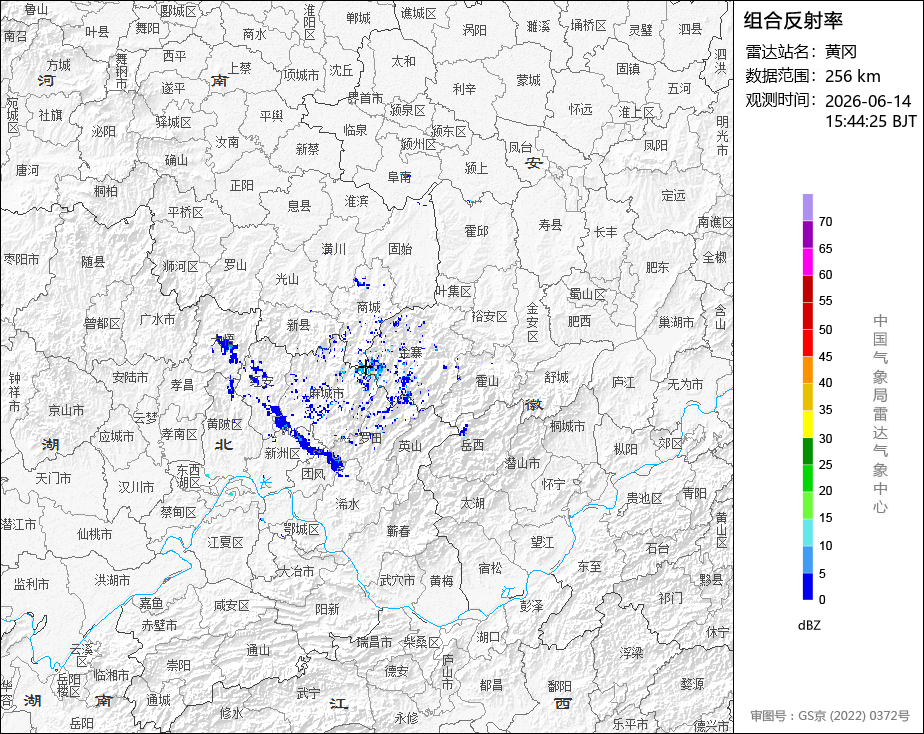924x734 pixels.
Task: Click the time stamp 15:44:25 BJT
Action: point(870,121)
